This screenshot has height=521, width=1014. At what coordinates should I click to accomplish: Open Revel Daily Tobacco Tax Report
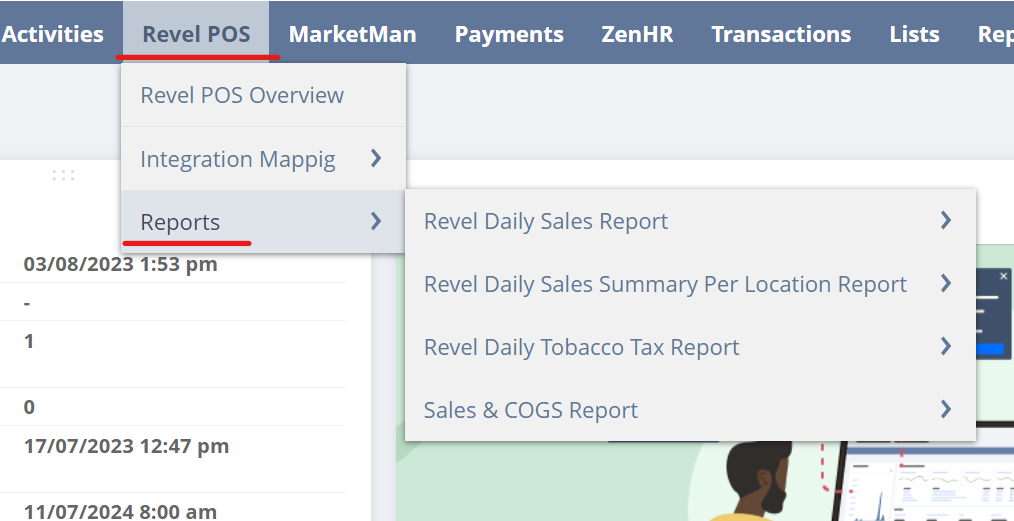[690, 346]
